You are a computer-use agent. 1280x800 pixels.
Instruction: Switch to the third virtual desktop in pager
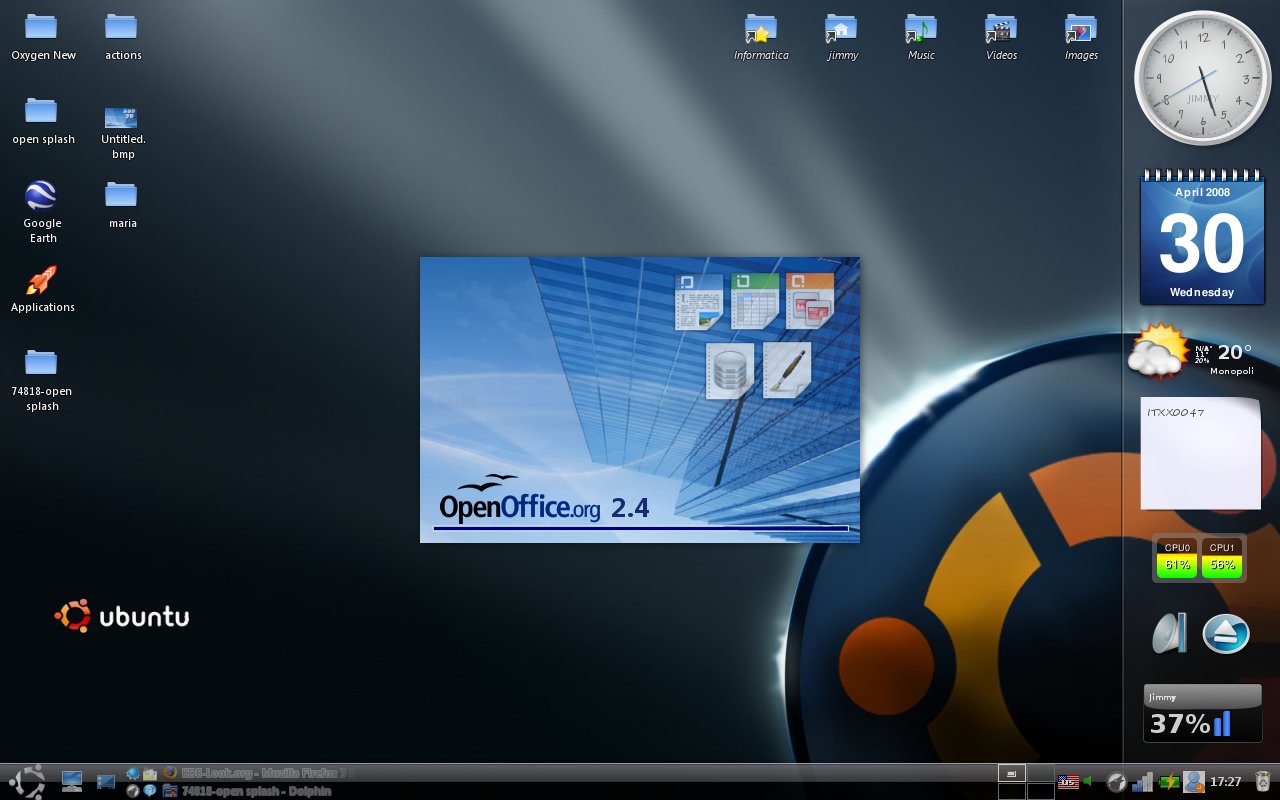coord(1012,791)
